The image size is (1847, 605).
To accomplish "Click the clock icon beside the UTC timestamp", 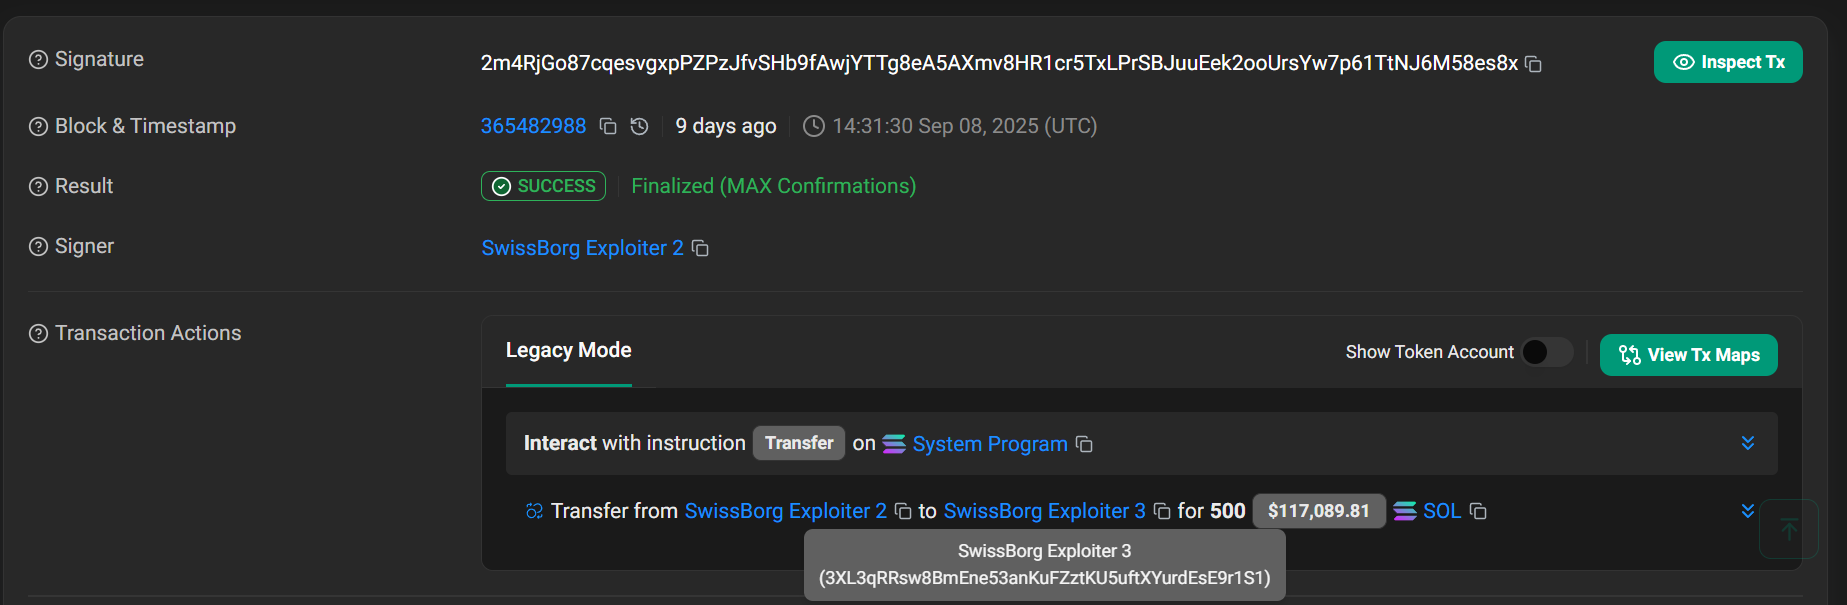I will coord(814,126).
